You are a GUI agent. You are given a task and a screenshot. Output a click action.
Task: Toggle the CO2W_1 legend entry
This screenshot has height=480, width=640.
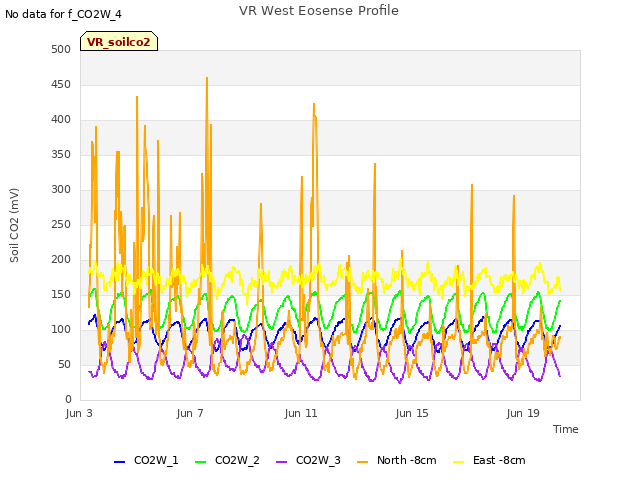point(146,460)
